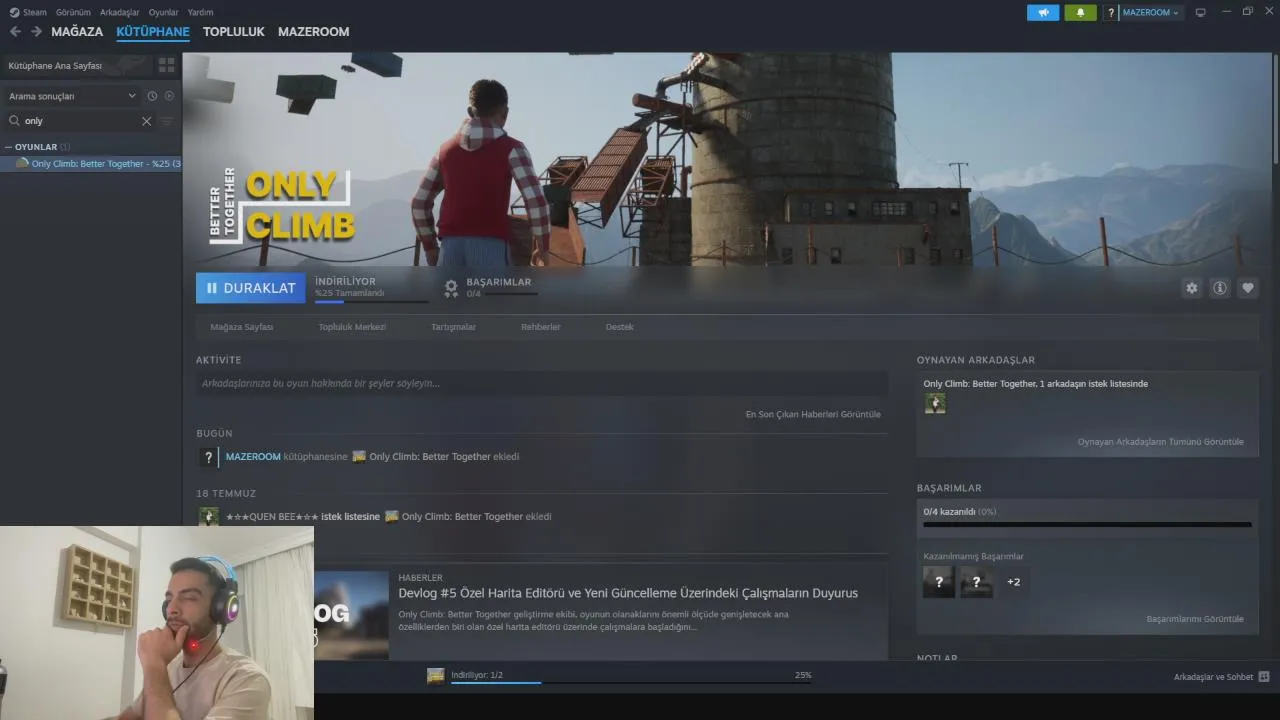Click the game icon beside library entry
This screenshot has width=1280, height=720.
(22, 163)
